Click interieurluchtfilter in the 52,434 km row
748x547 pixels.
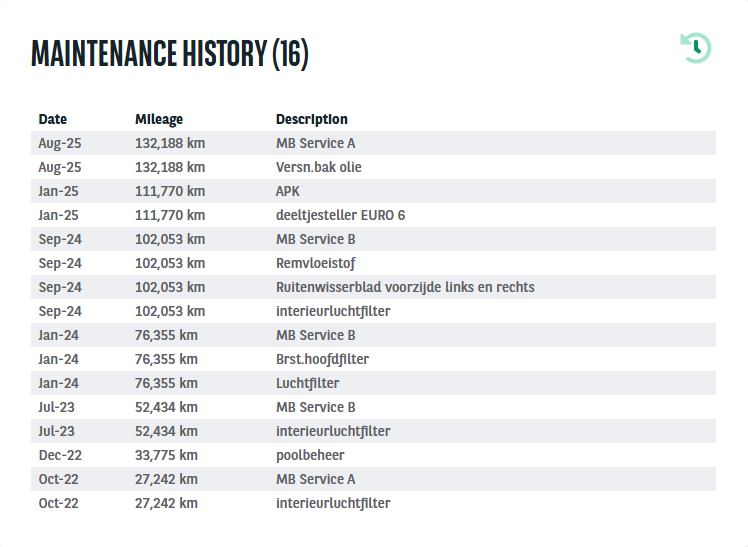coord(333,431)
